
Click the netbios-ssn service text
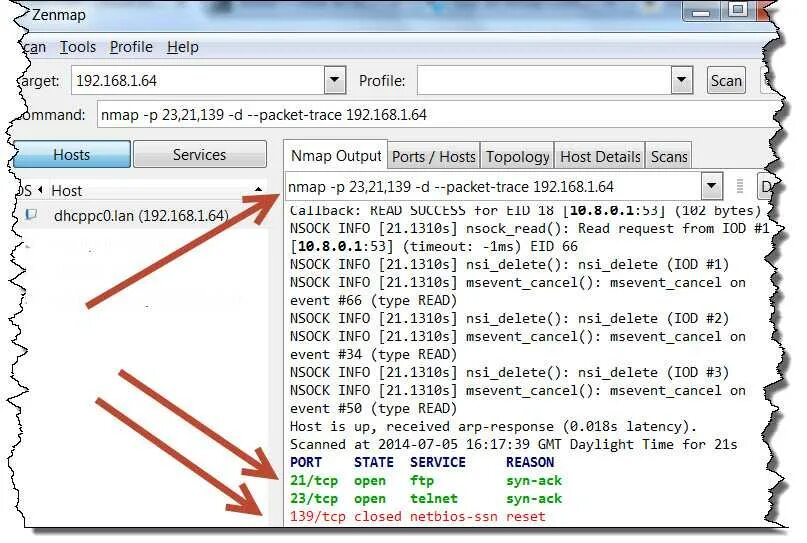click(454, 516)
